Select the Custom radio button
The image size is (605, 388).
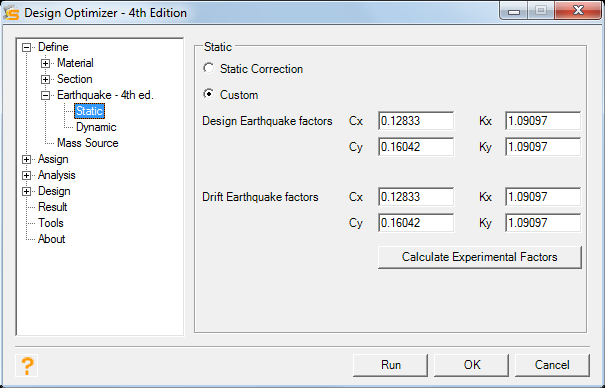[209, 94]
